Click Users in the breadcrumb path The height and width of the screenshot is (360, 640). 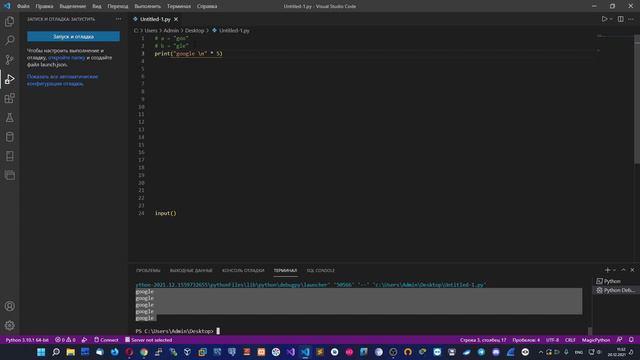click(151, 31)
